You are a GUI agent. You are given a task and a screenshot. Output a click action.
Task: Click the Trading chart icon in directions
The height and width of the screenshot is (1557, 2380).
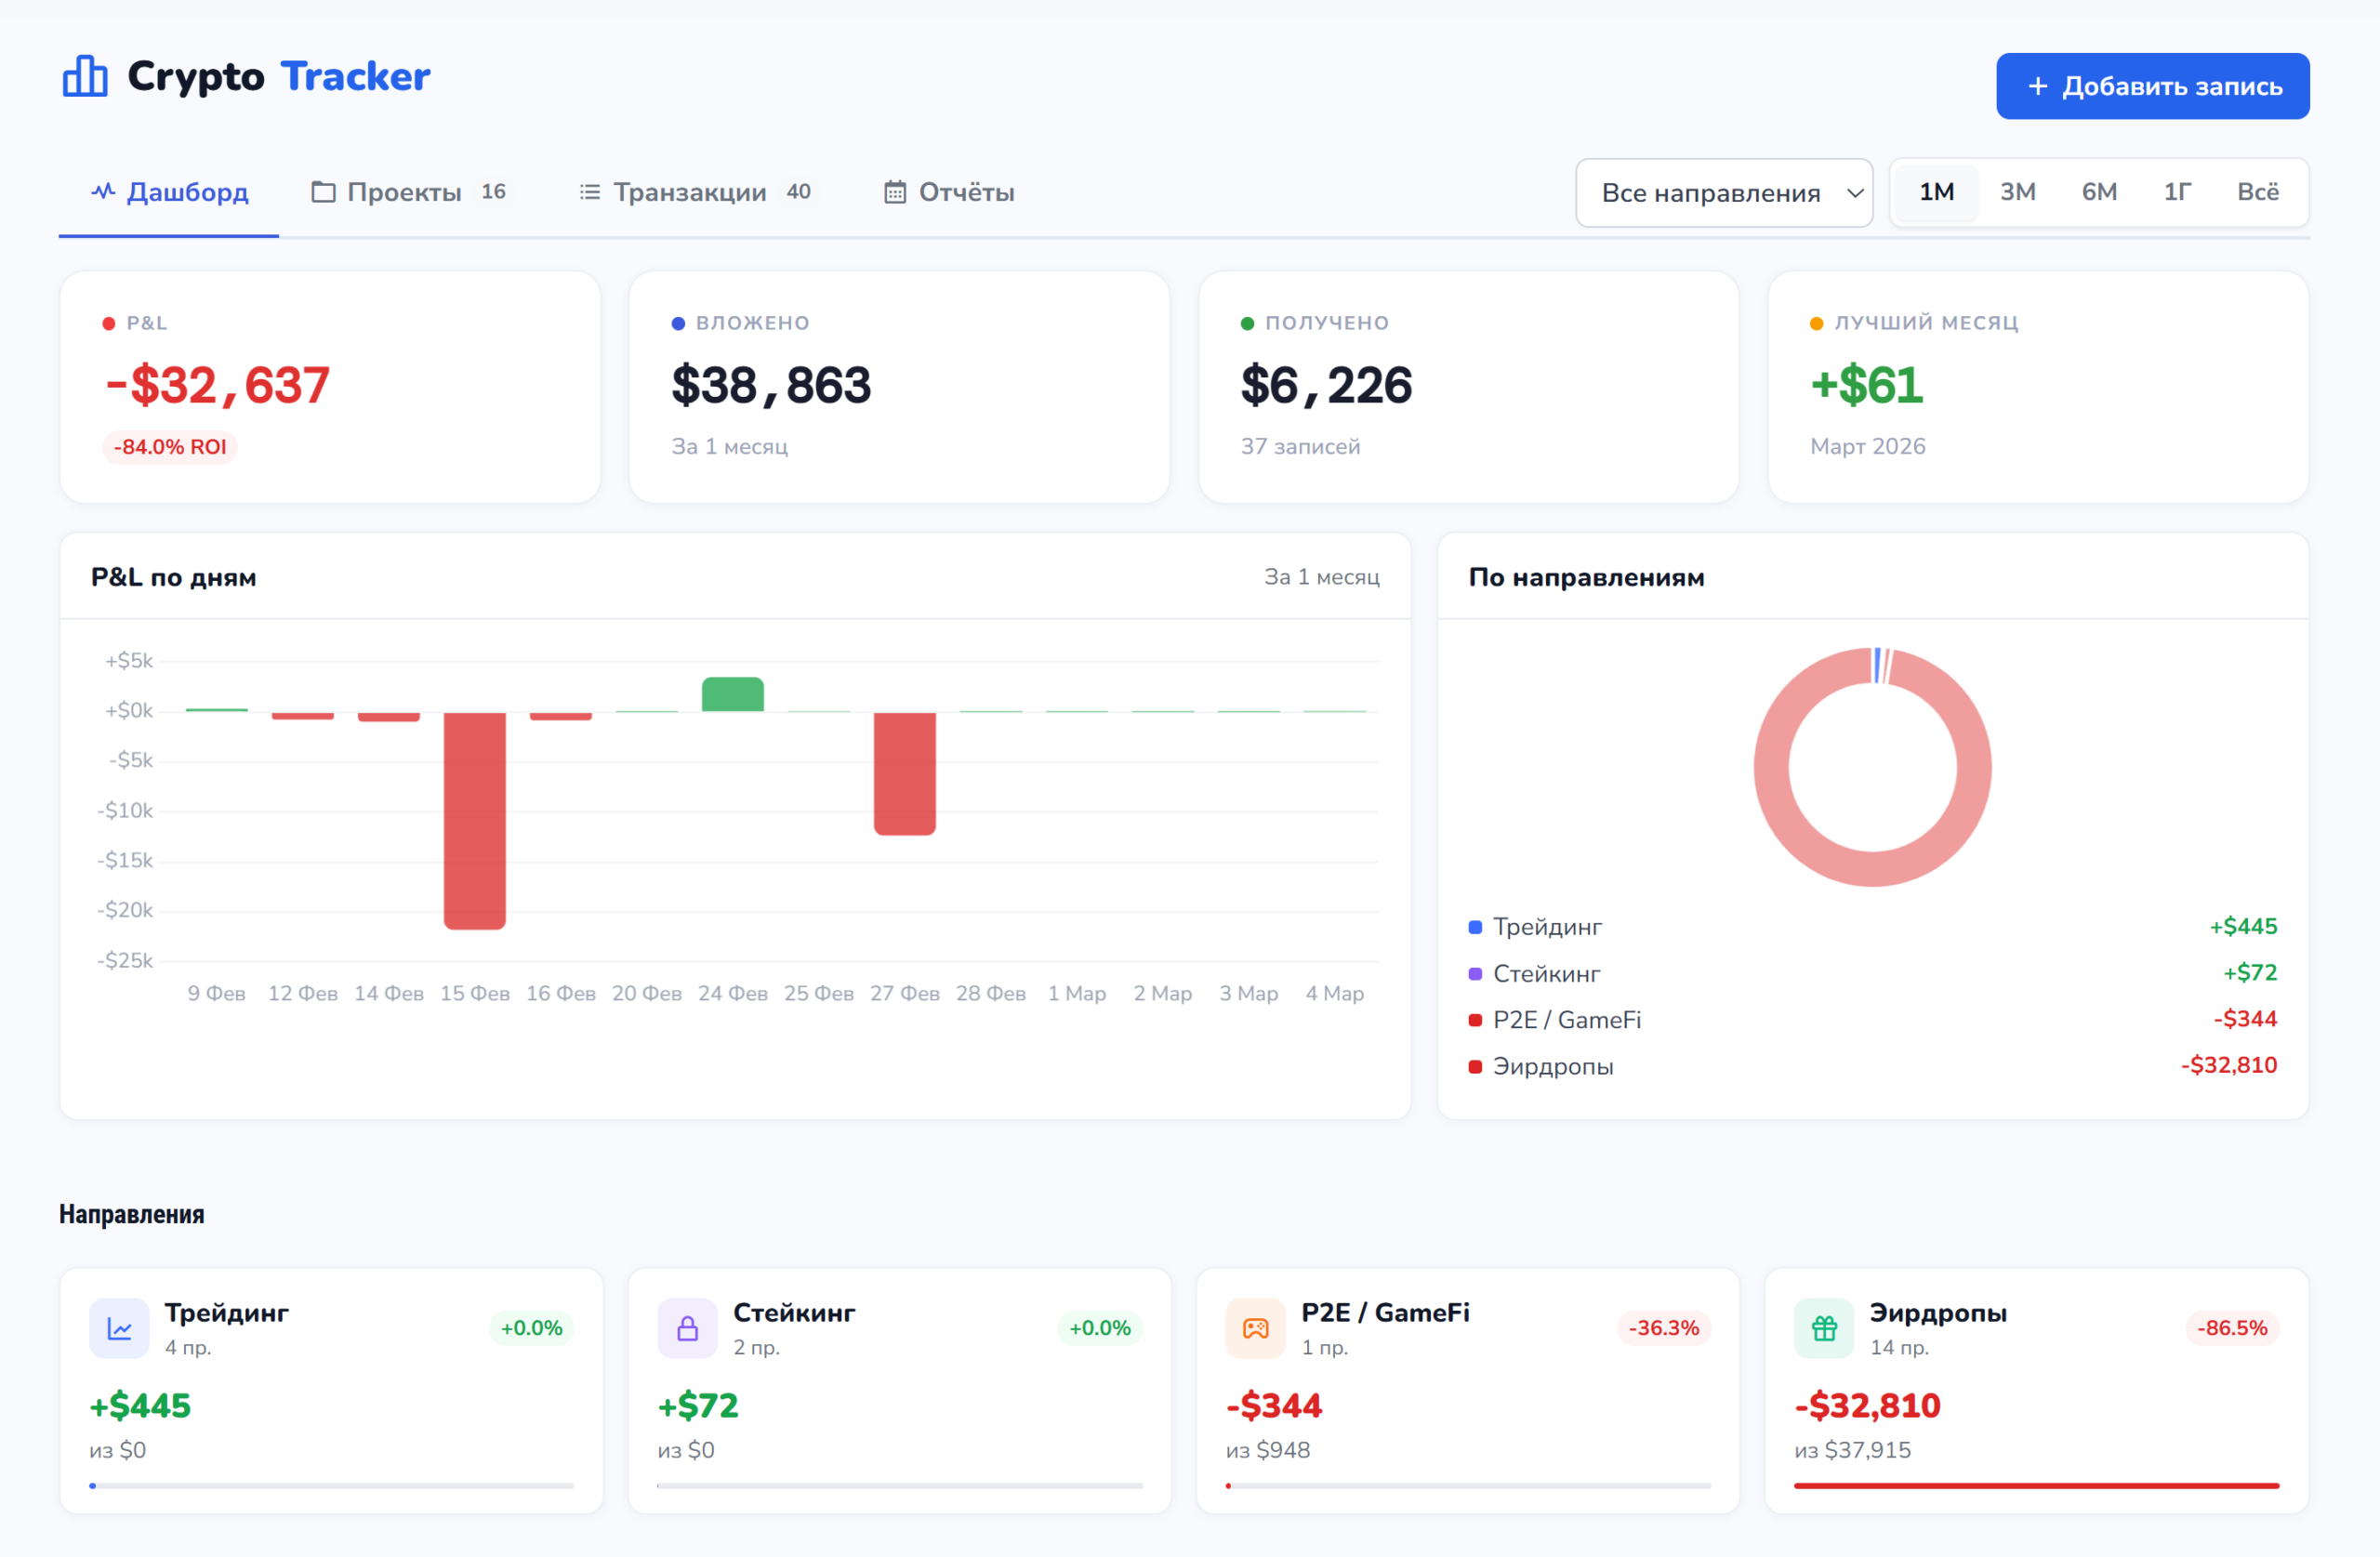(119, 1328)
